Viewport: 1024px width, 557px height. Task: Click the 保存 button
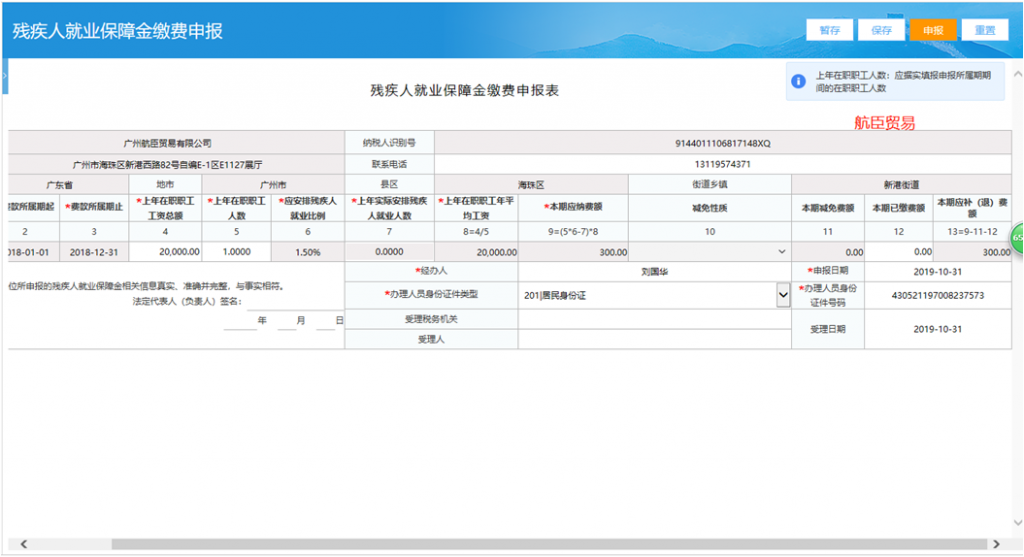[881, 30]
